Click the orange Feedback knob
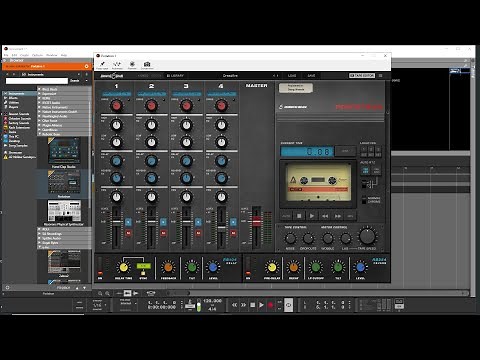 coord(168,267)
